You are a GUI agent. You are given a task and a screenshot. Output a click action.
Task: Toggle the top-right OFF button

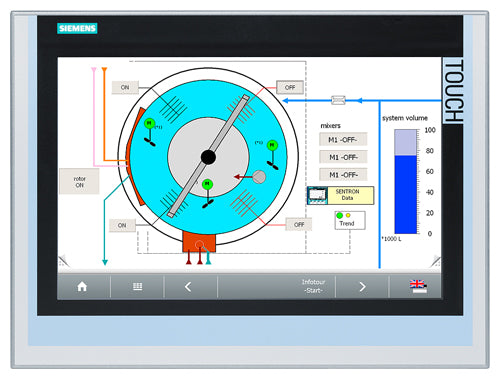click(x=290, y=87)
